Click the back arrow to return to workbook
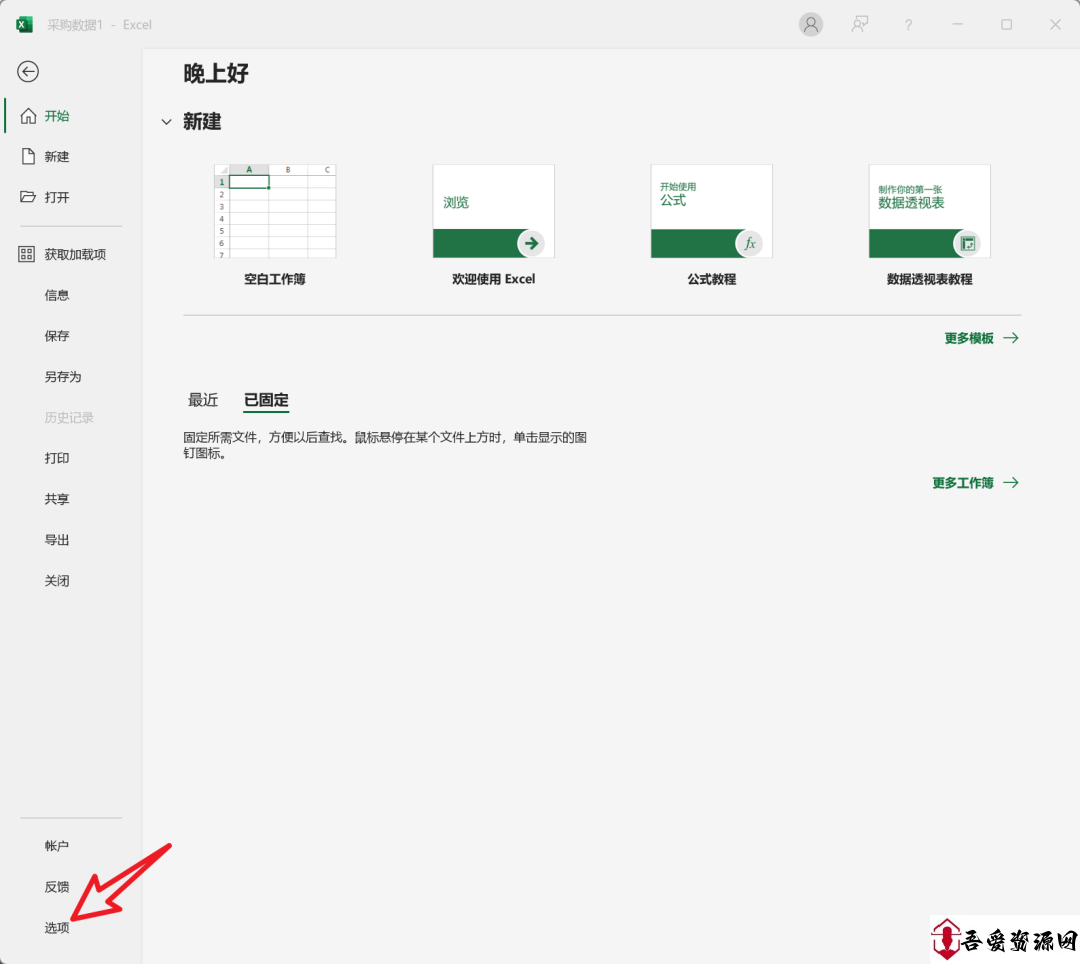 [x=28, y=72]
